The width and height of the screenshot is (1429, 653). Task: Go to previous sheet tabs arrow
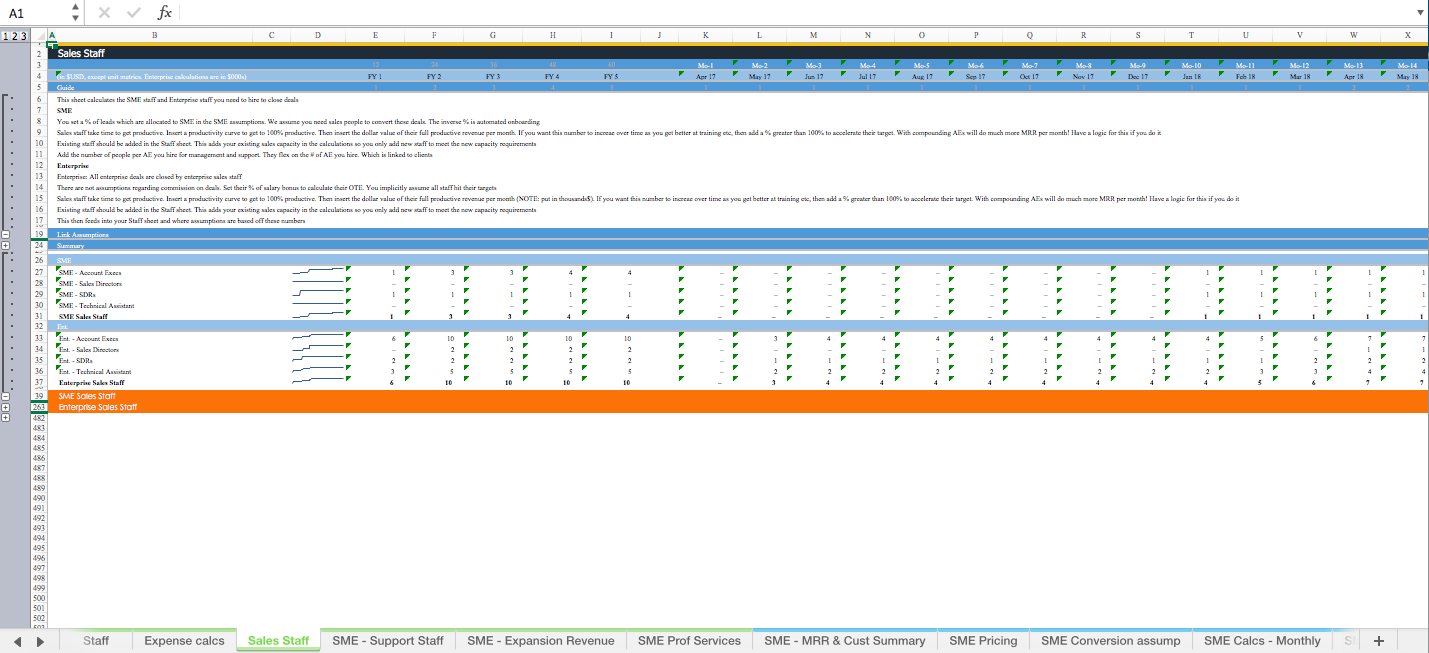[x=17, y=641]
